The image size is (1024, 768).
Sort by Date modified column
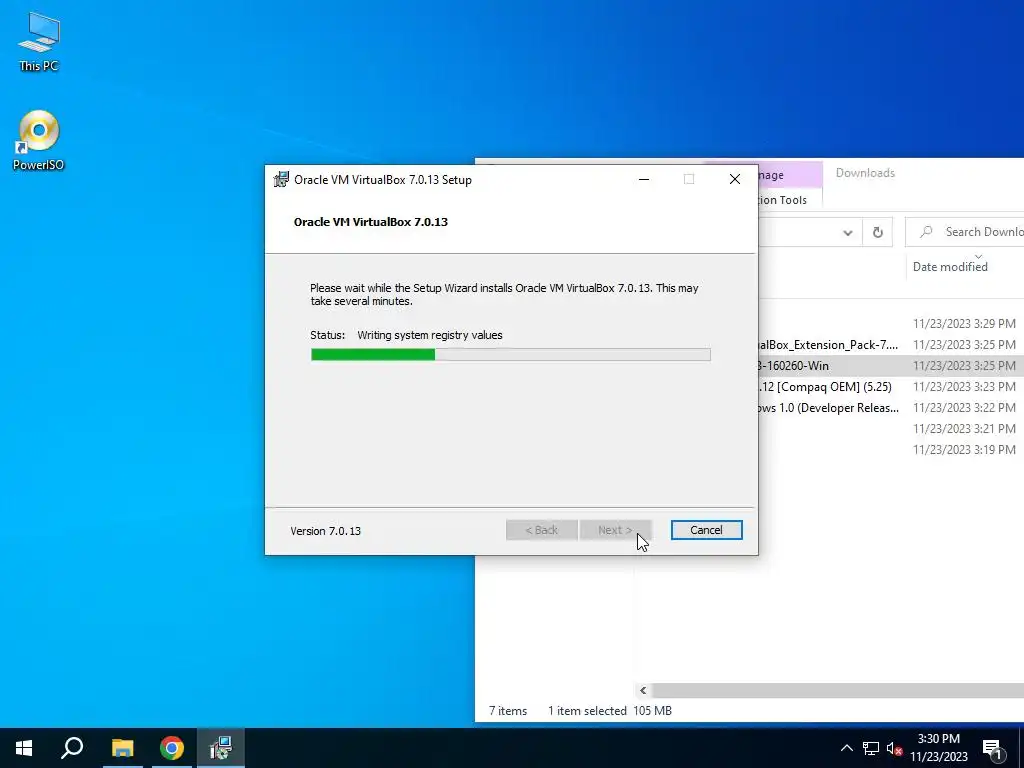point(950,266)
